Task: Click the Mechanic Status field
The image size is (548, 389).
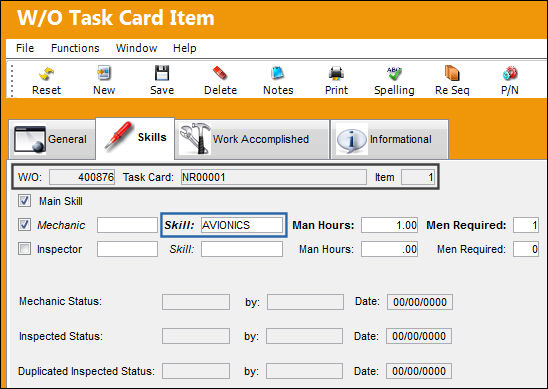Action: click(196, 302)
